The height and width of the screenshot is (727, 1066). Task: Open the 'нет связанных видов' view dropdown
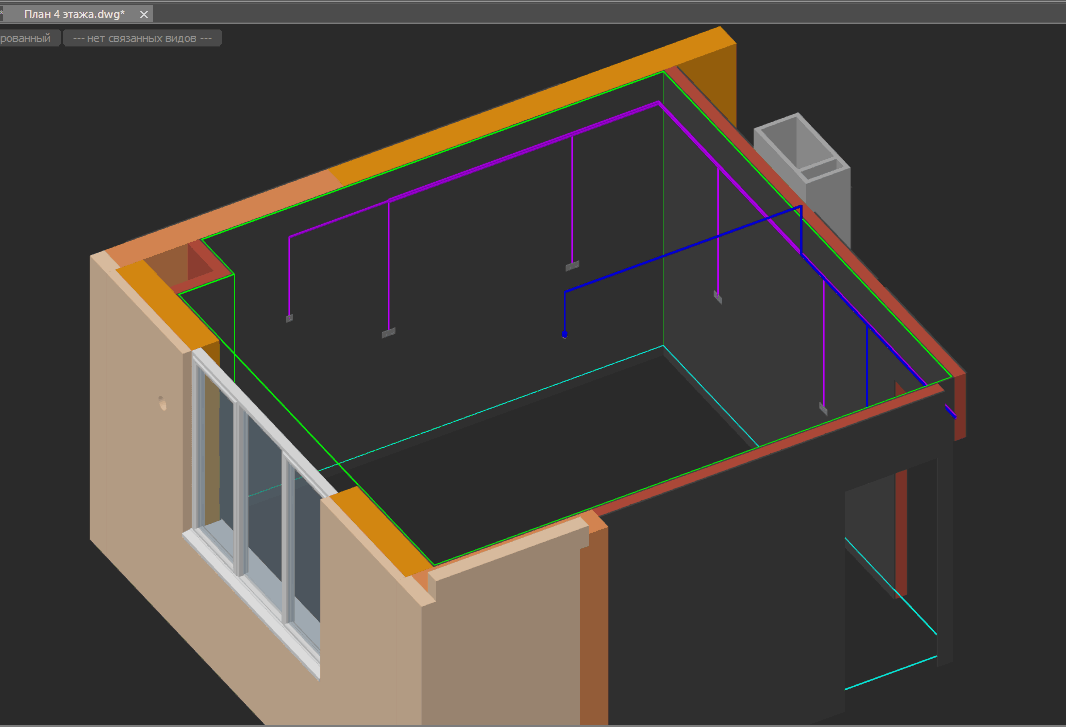tap(142, 38)
